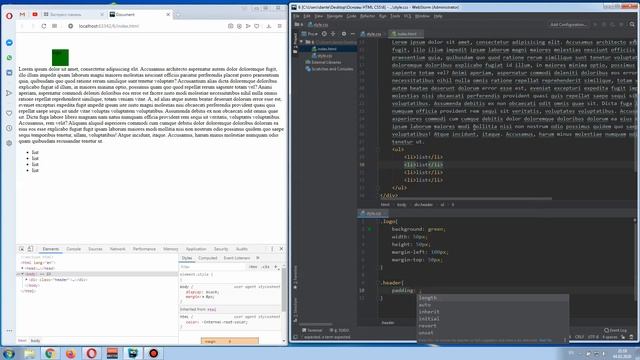Open the Event Listeners tab
The image size is (640, 360).
point(237,258)
